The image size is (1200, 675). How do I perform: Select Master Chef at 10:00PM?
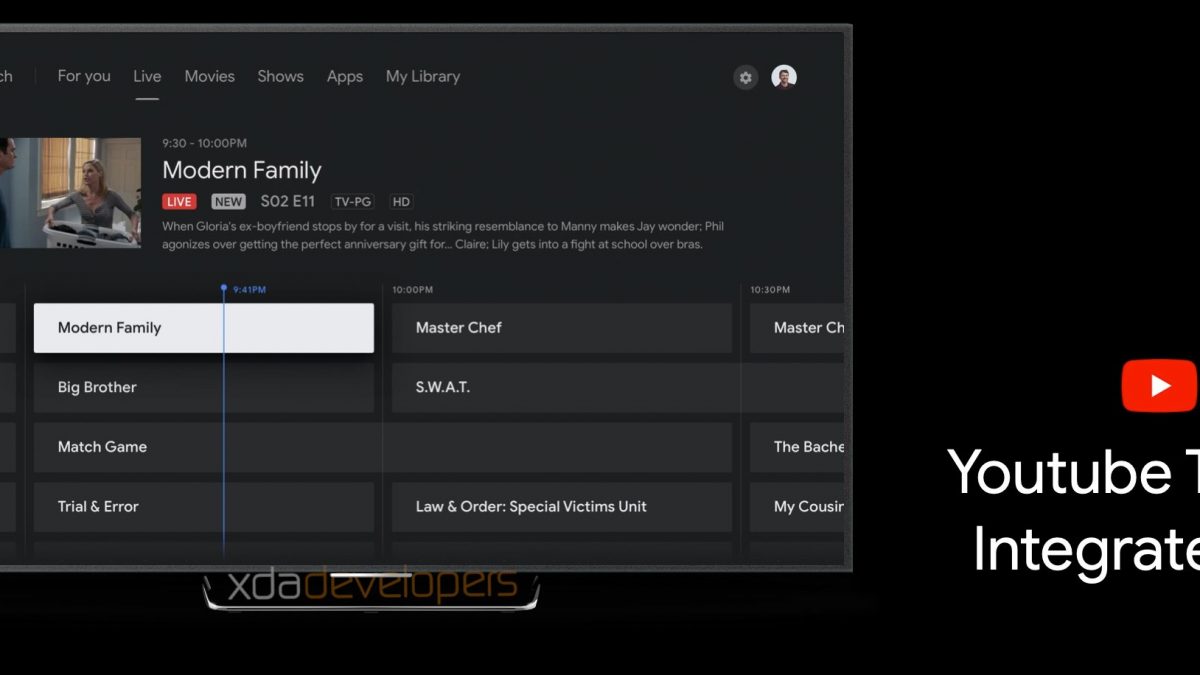(x=562, y=328)
